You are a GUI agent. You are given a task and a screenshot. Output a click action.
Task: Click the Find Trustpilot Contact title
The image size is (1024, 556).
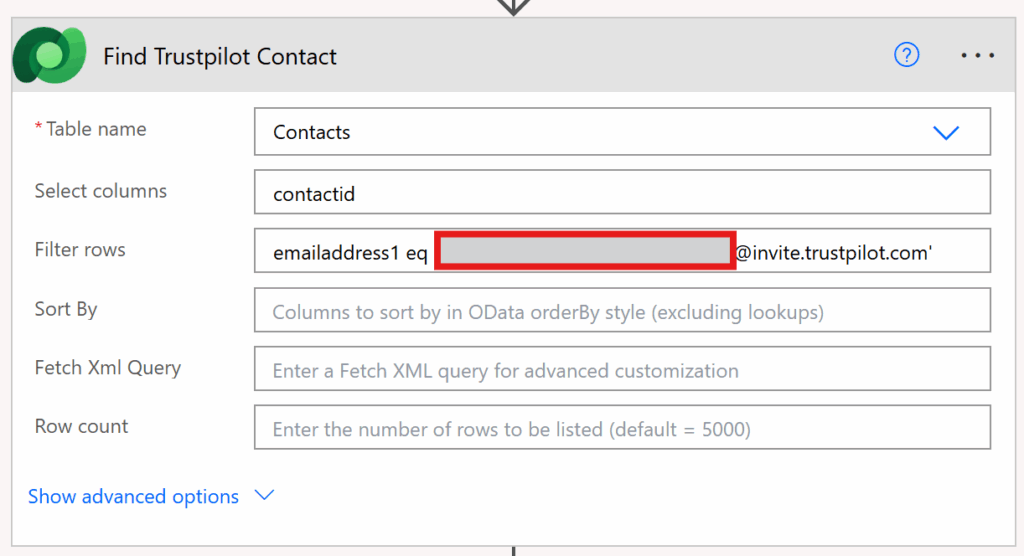click(x=220, y=57)
